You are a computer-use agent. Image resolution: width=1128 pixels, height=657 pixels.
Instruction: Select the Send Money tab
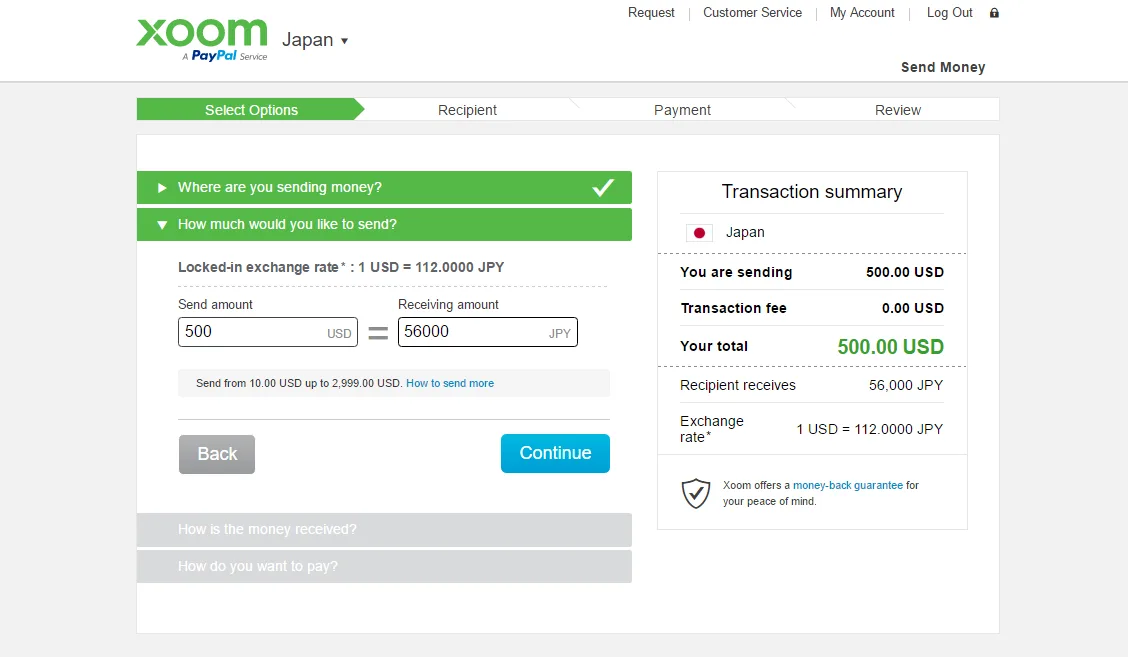[943, 68]
